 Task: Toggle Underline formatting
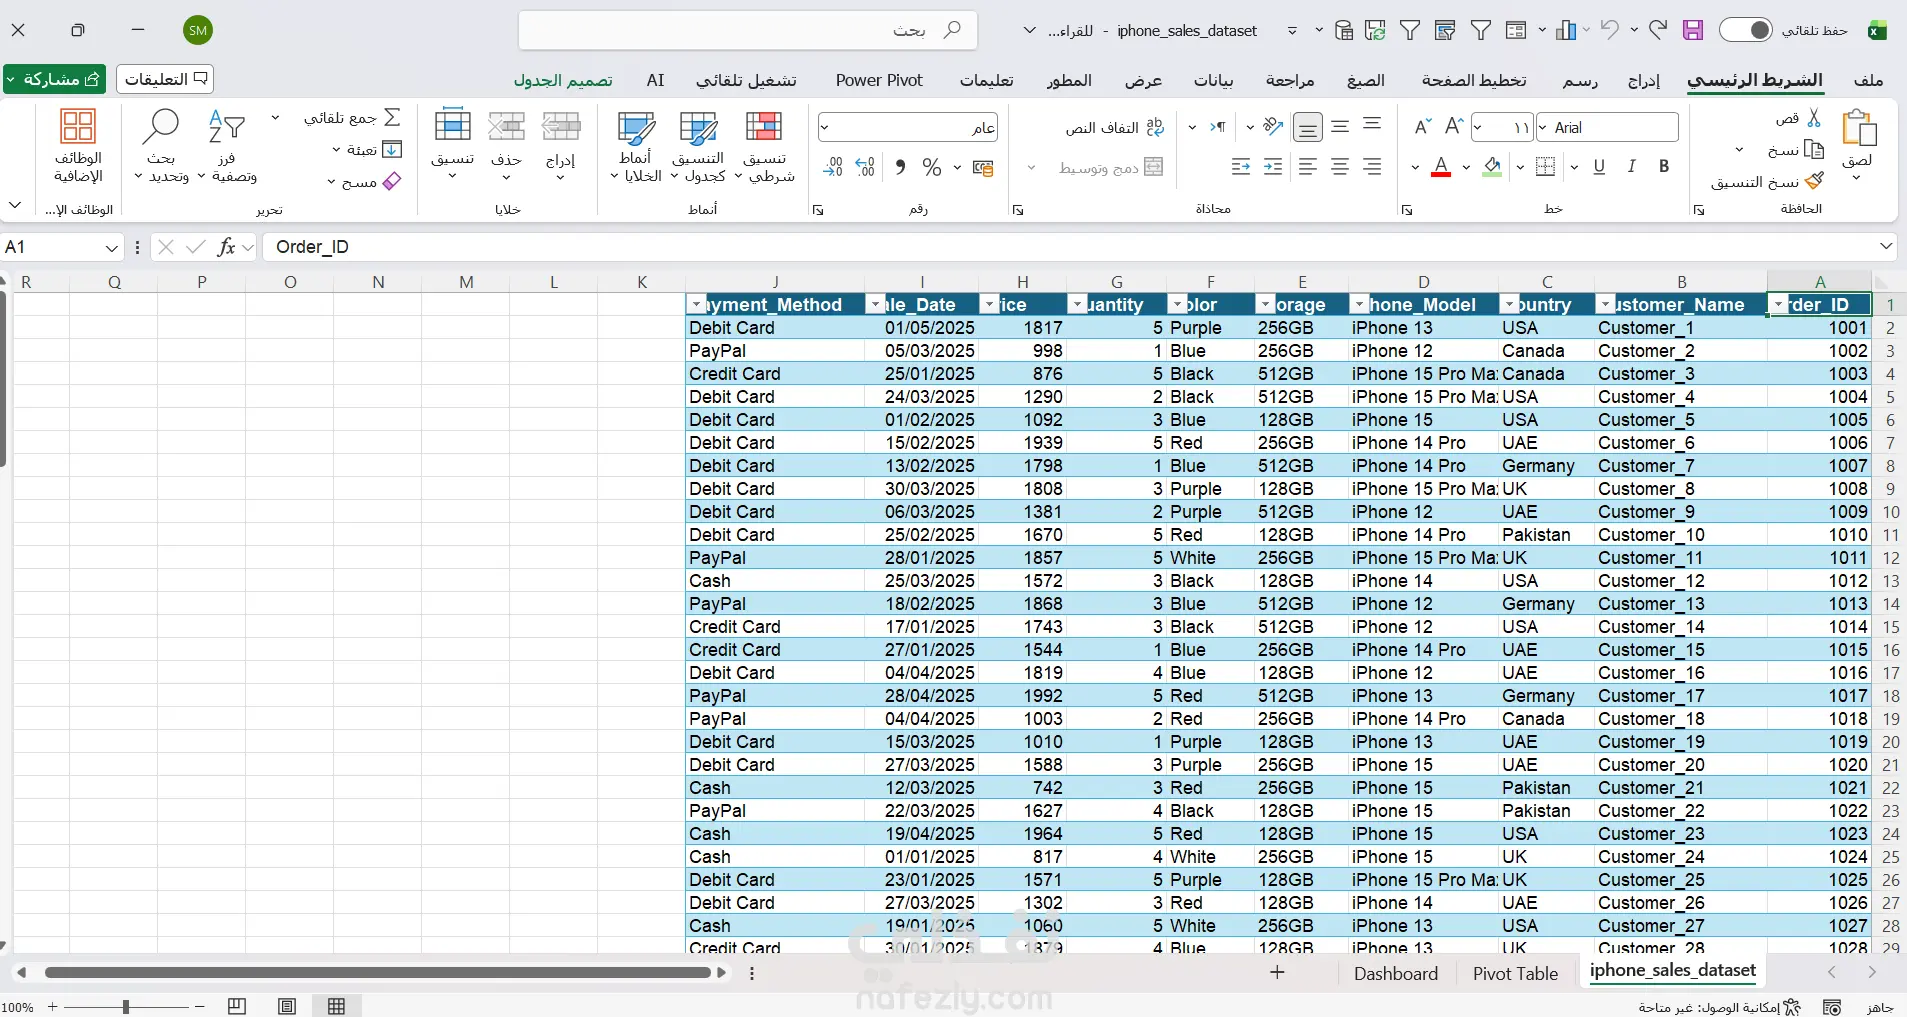1599,167
